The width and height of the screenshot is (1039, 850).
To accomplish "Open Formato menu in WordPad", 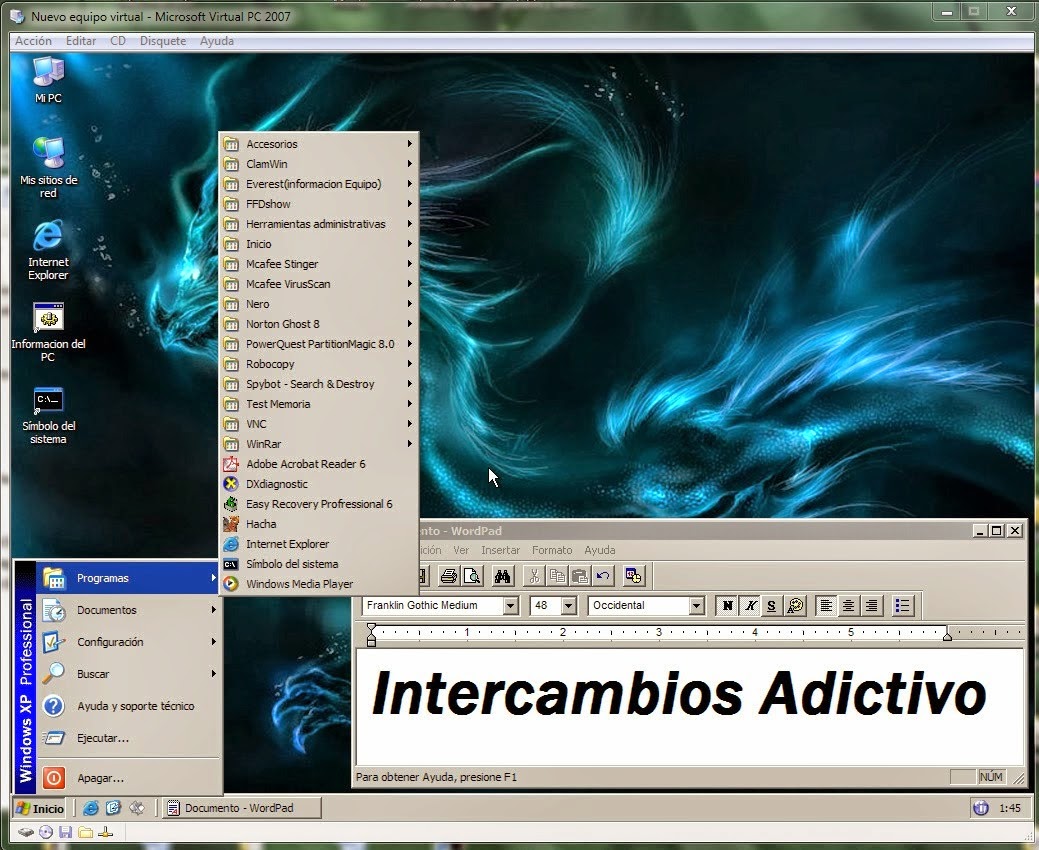I will [x=552, y=550].
